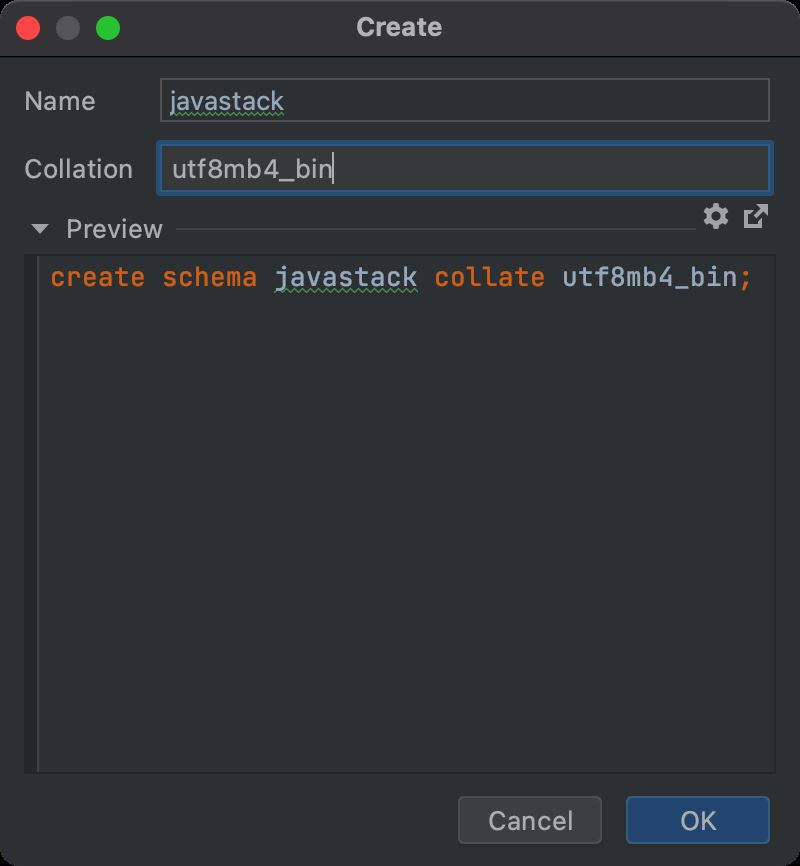The width and height of the screenshot is (800, 866).
Task: Click the 'create' keyword in preview
Action: [97, 277]
